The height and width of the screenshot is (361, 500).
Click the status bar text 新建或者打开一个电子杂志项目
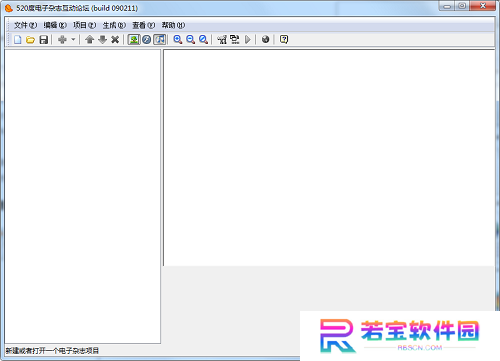coord(52,351)
